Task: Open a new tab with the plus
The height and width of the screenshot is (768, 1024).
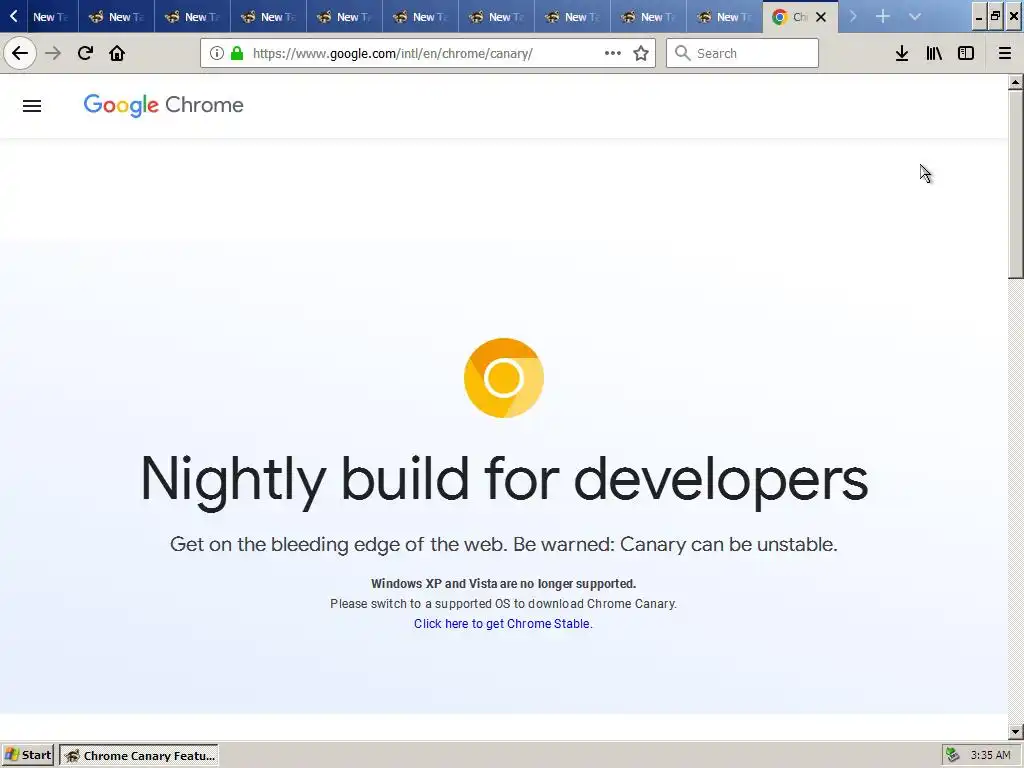Action: coord(882,16)
